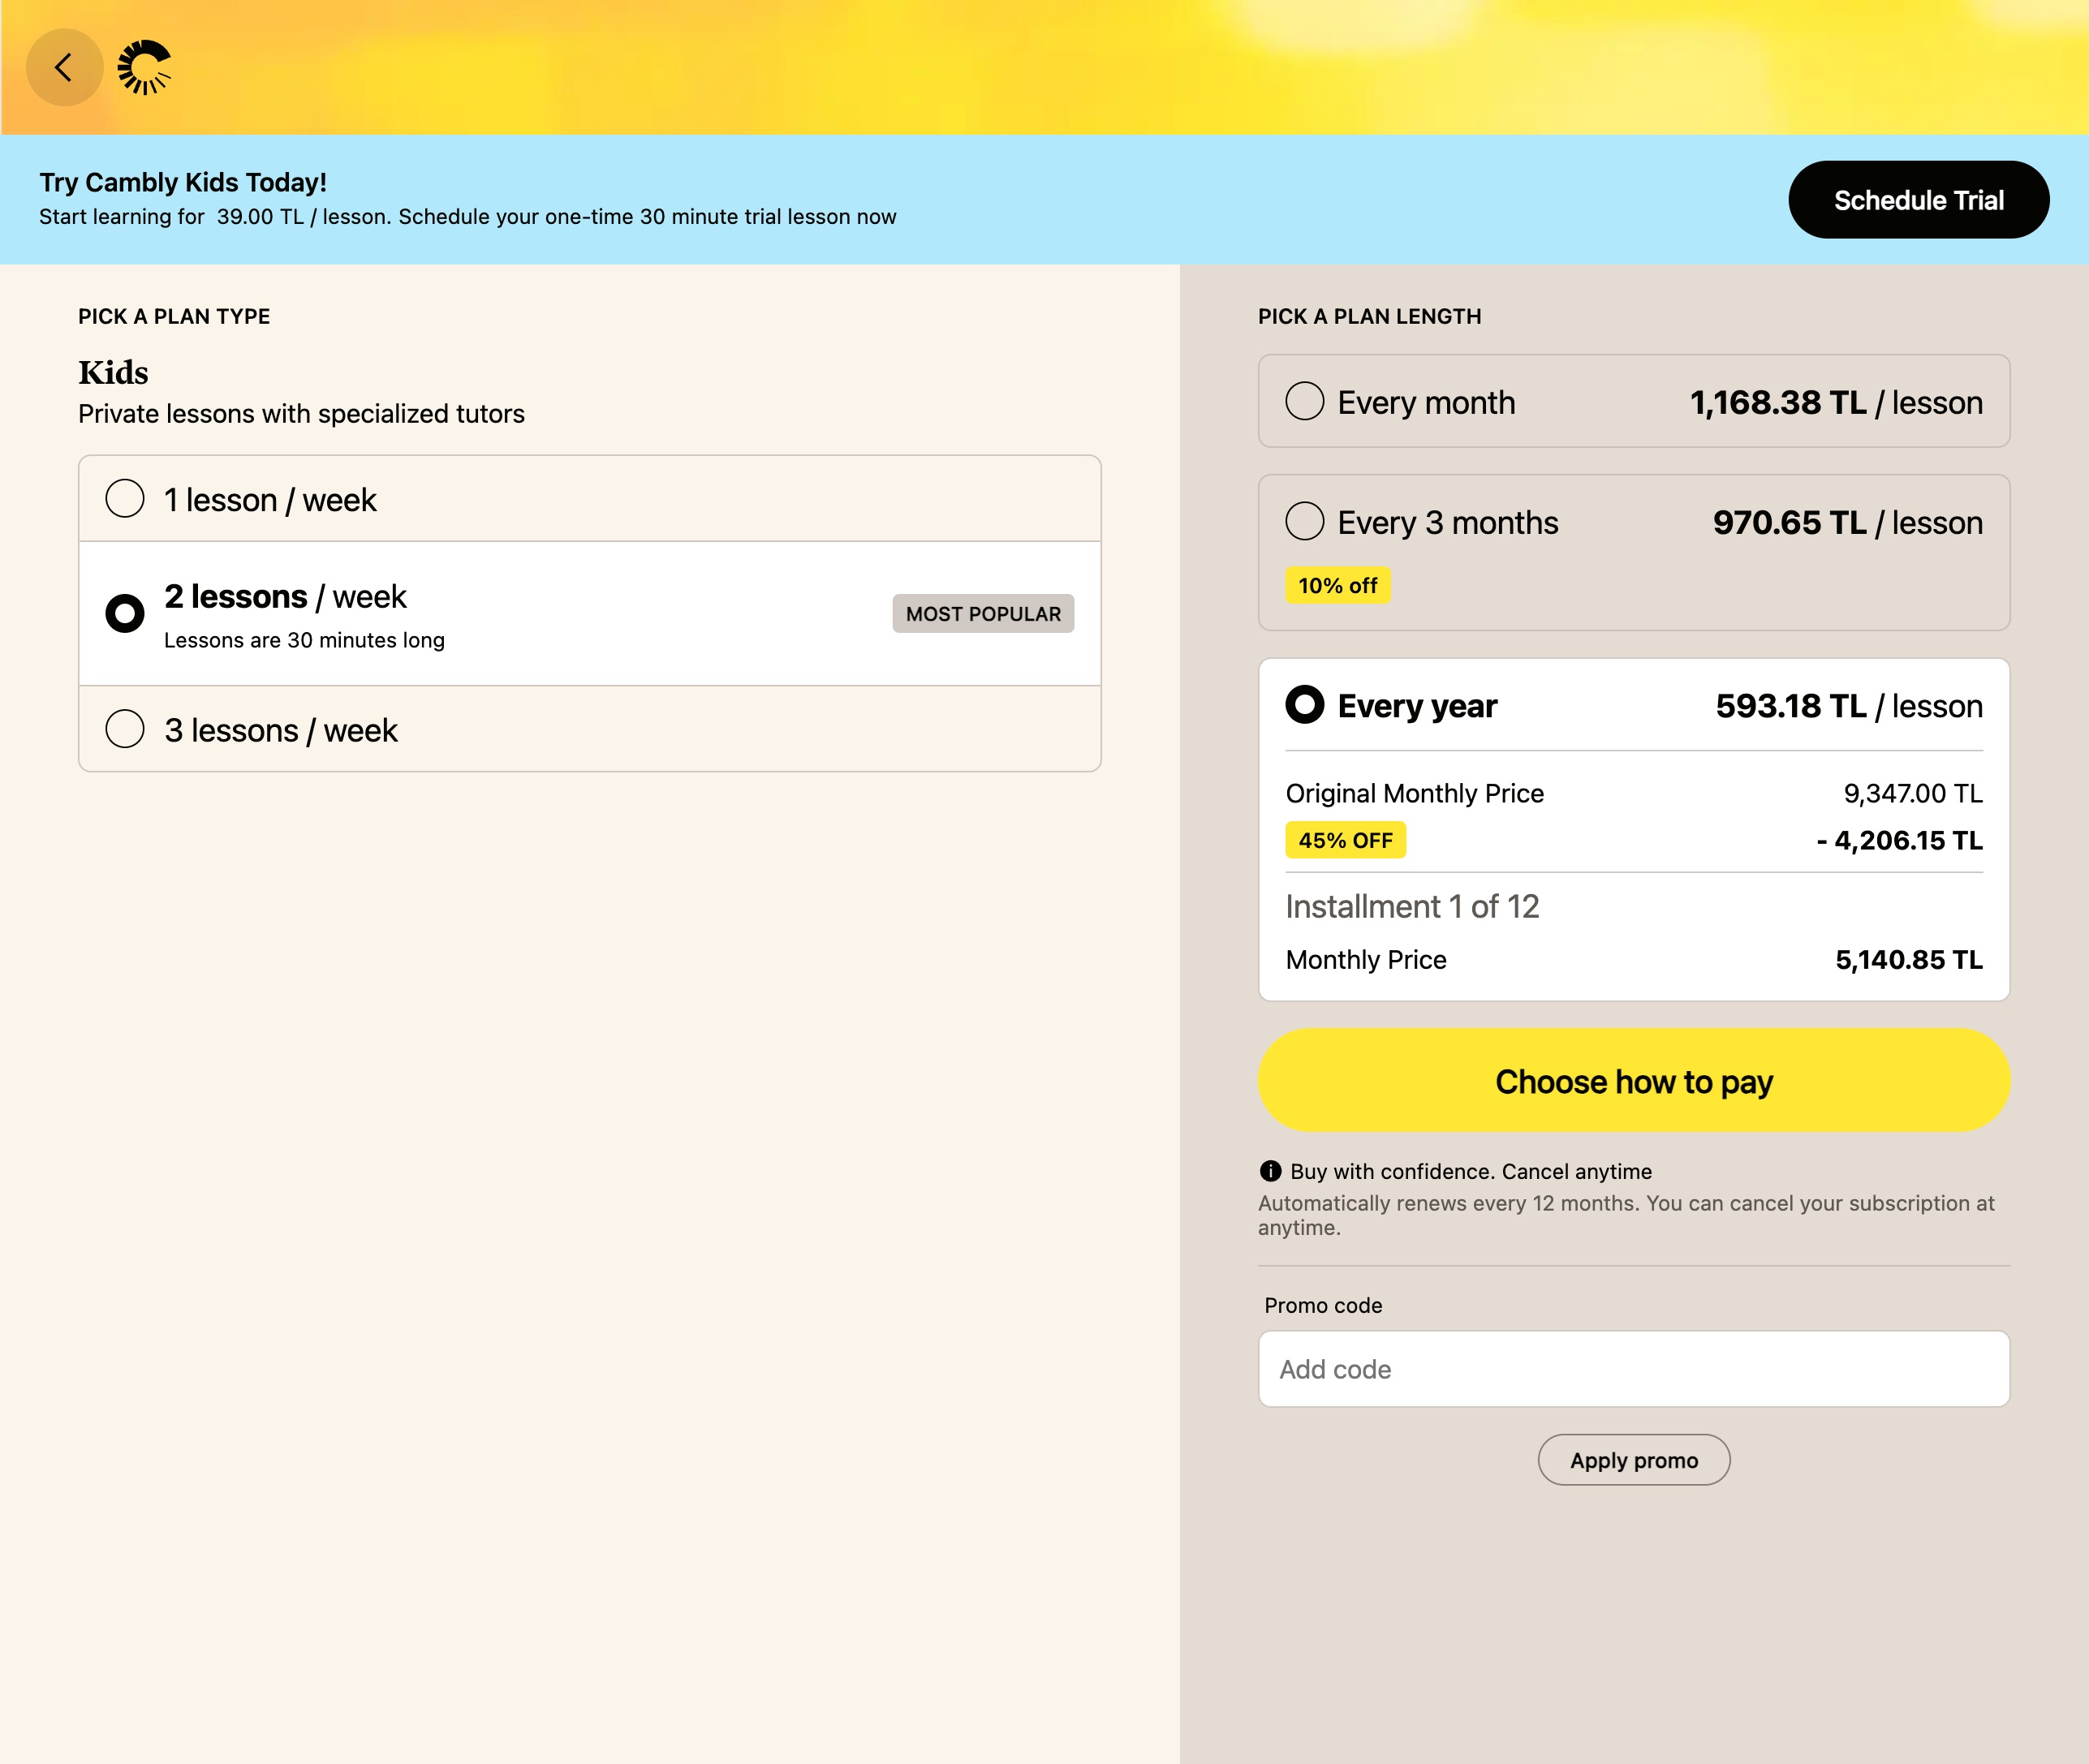This screenshot has height=1764, width=2089.
Task: Click the Cambly sunburst logo
Action: click(x=145, y=68)
